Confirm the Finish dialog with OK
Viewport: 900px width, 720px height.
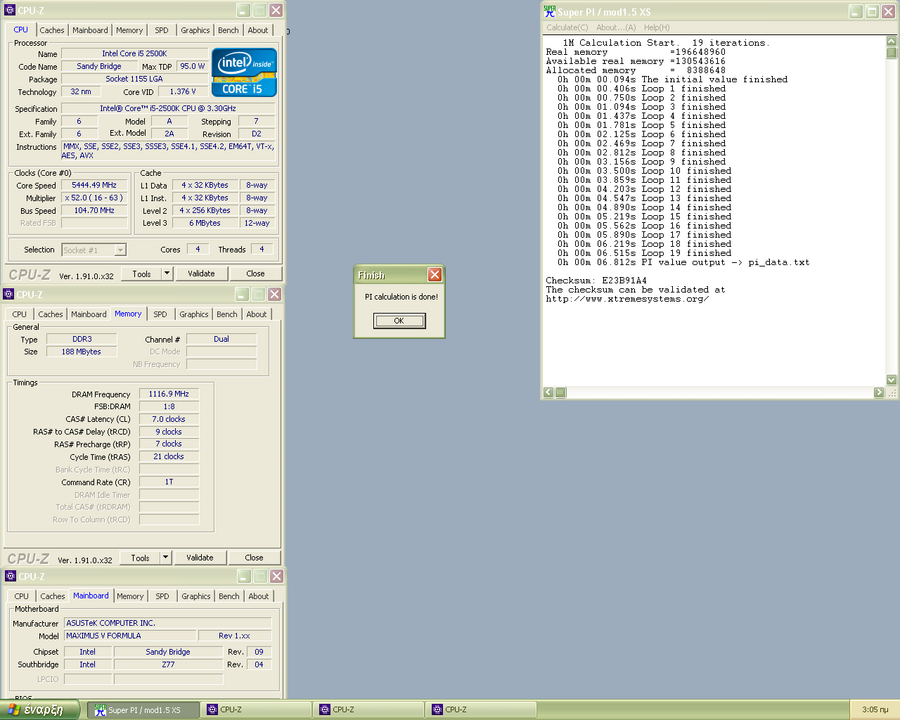399,321
